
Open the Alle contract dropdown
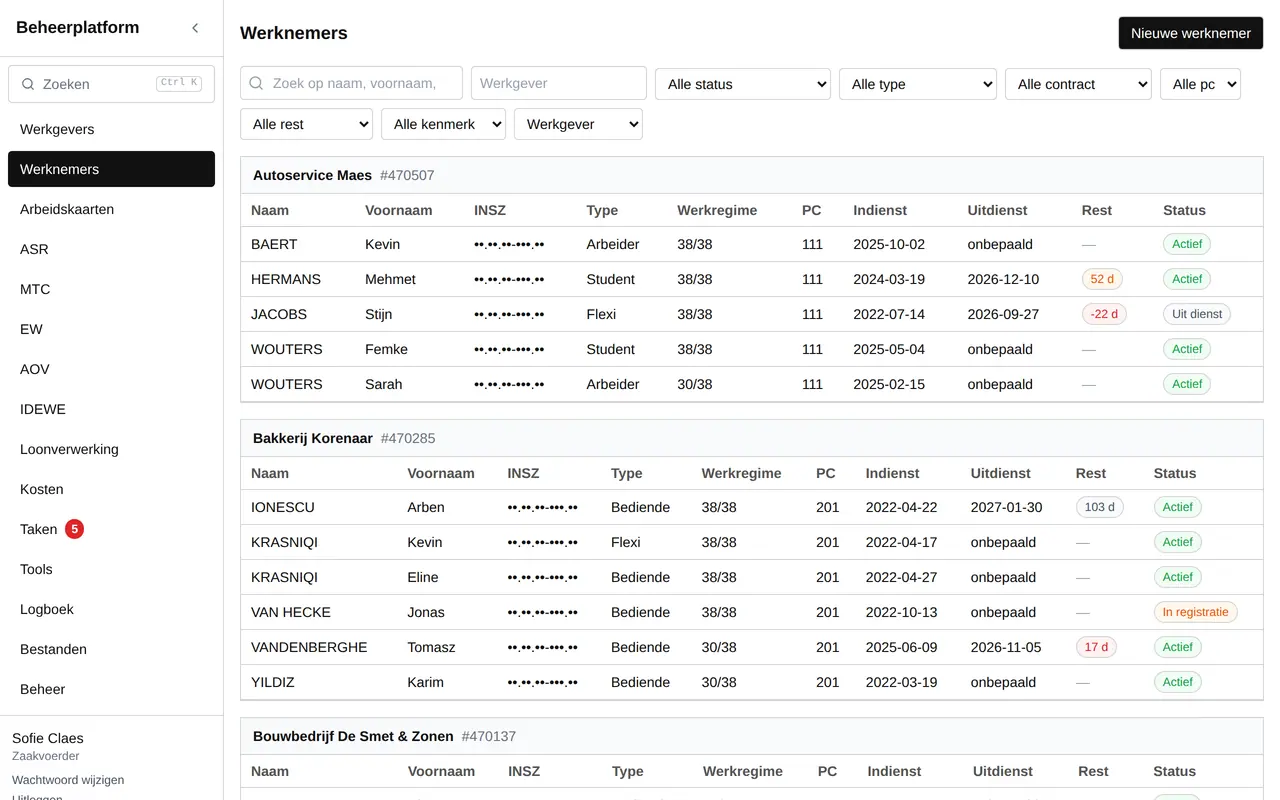click(x=1078, y=84)
